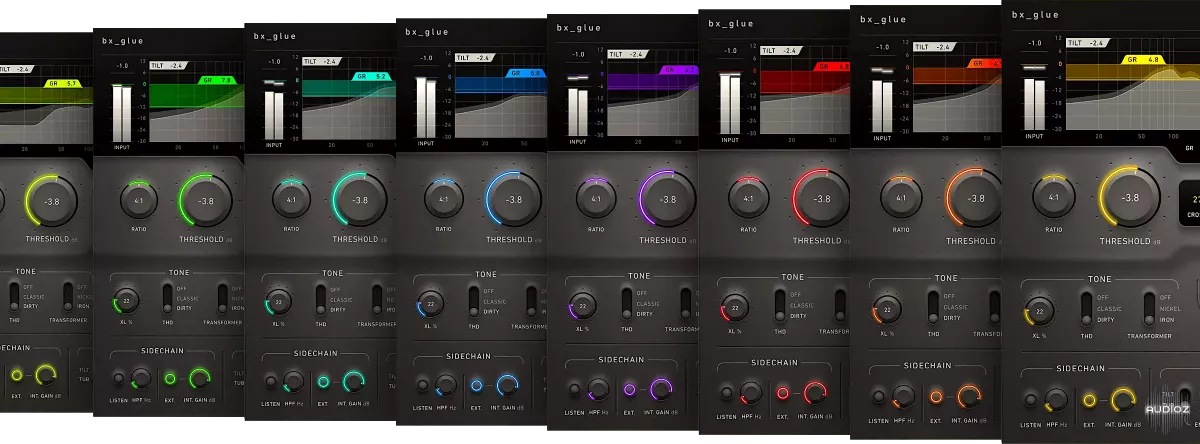1200x444 pixels.
Task: Flip the THD switch in orange panel
Action: tap(932, 305)
